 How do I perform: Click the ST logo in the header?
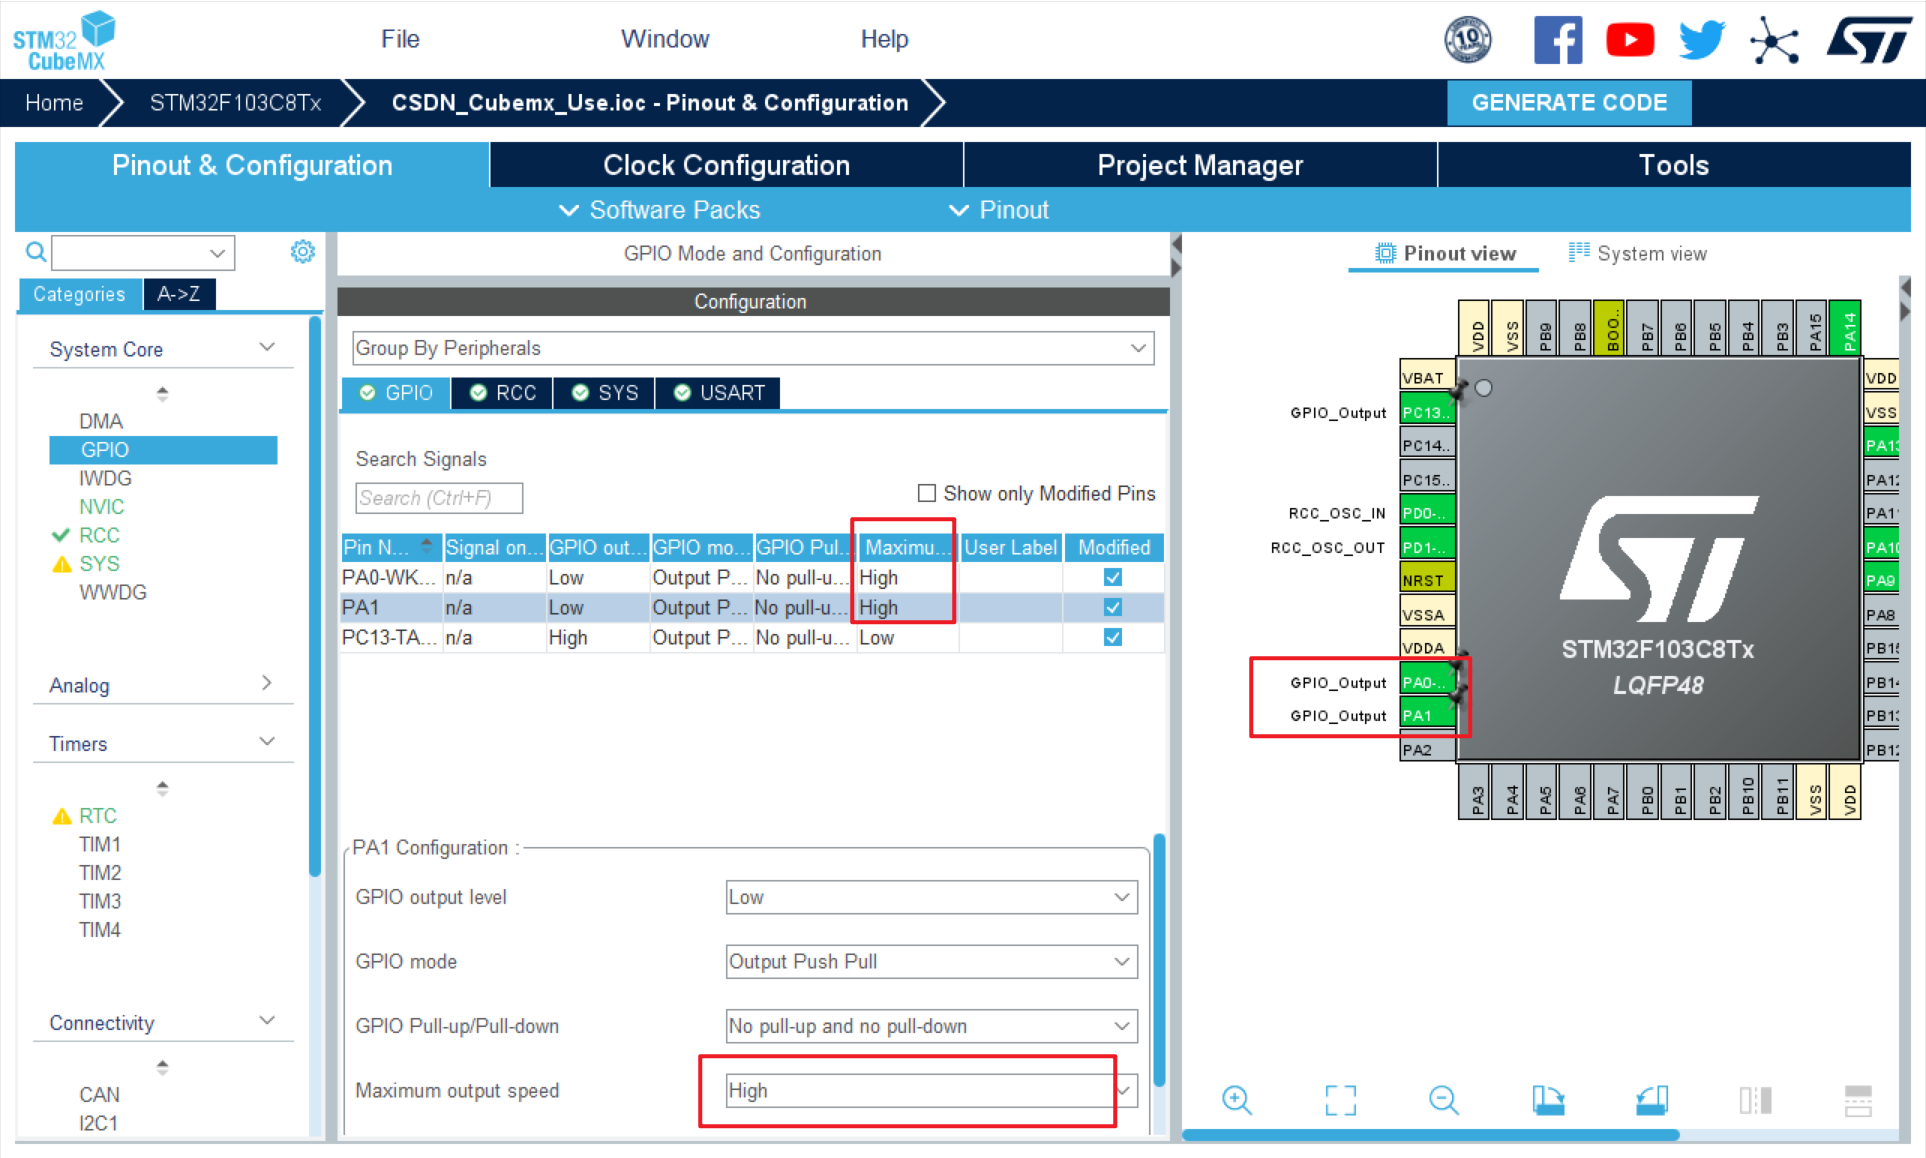pyautogui.click(x=1869, y=40)
